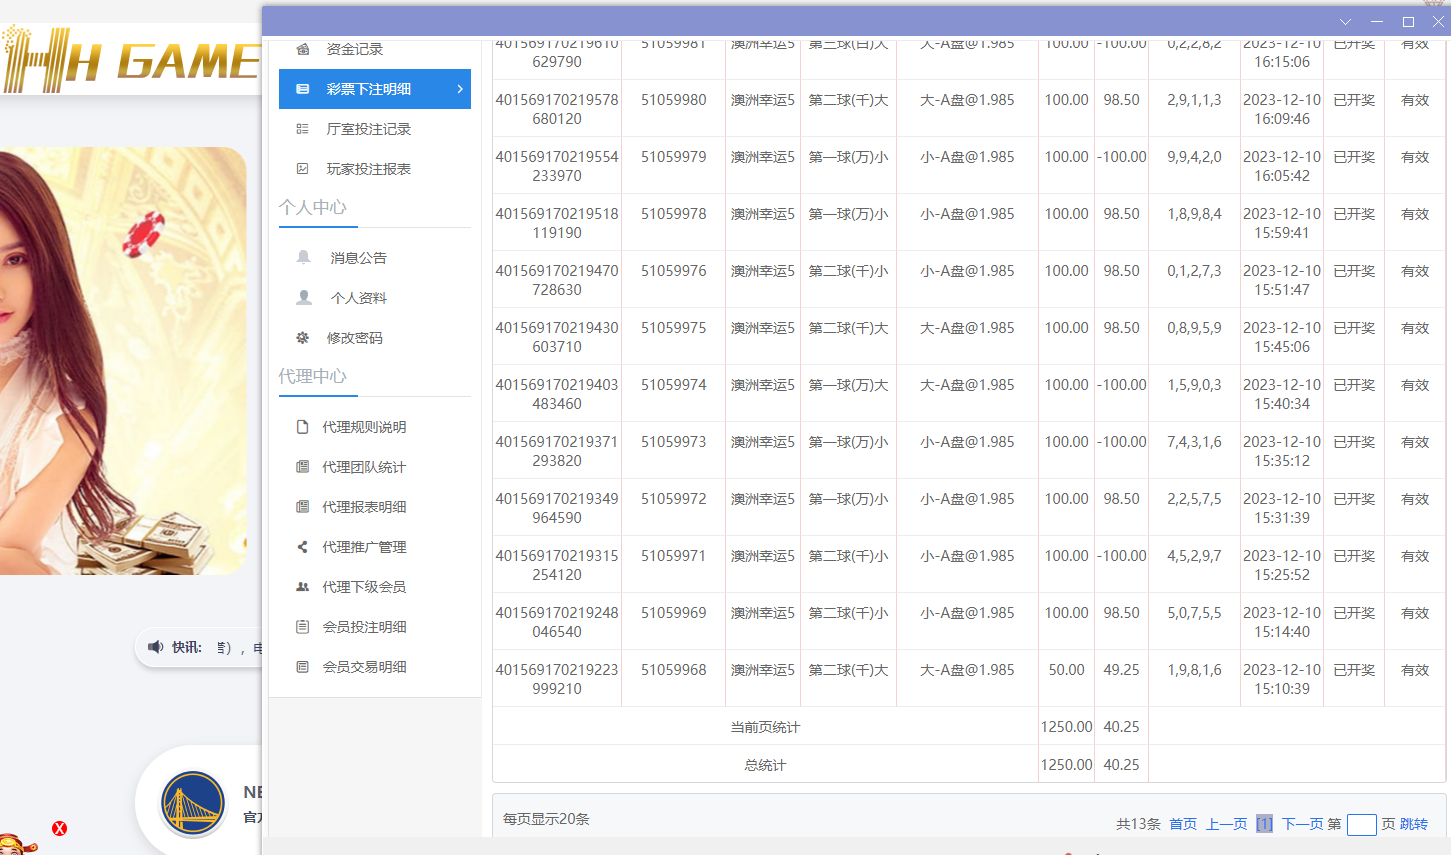Click the dialog title bar down-chevron icon
The width and height of the screenshot is (1451, 855).
(x=1345, y=22)
